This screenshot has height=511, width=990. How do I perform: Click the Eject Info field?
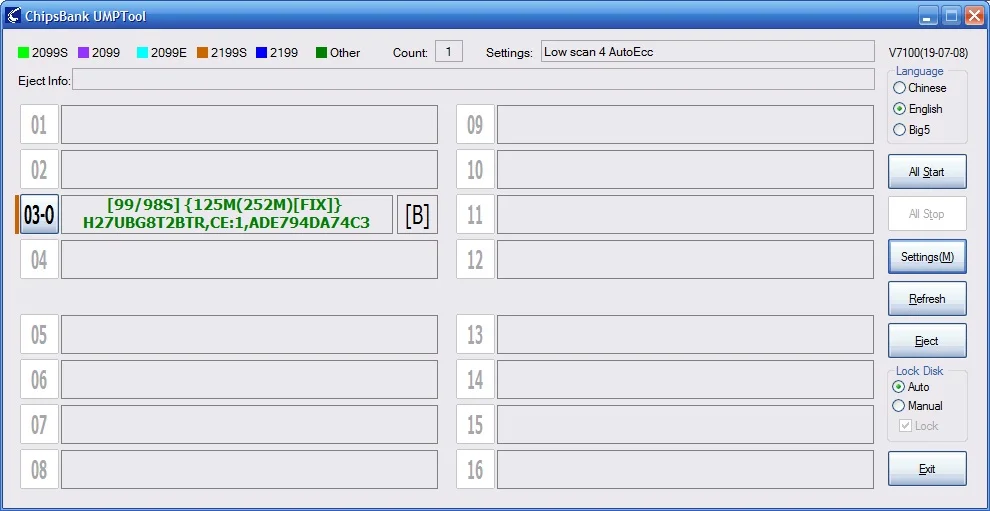(x=473, y=80)
